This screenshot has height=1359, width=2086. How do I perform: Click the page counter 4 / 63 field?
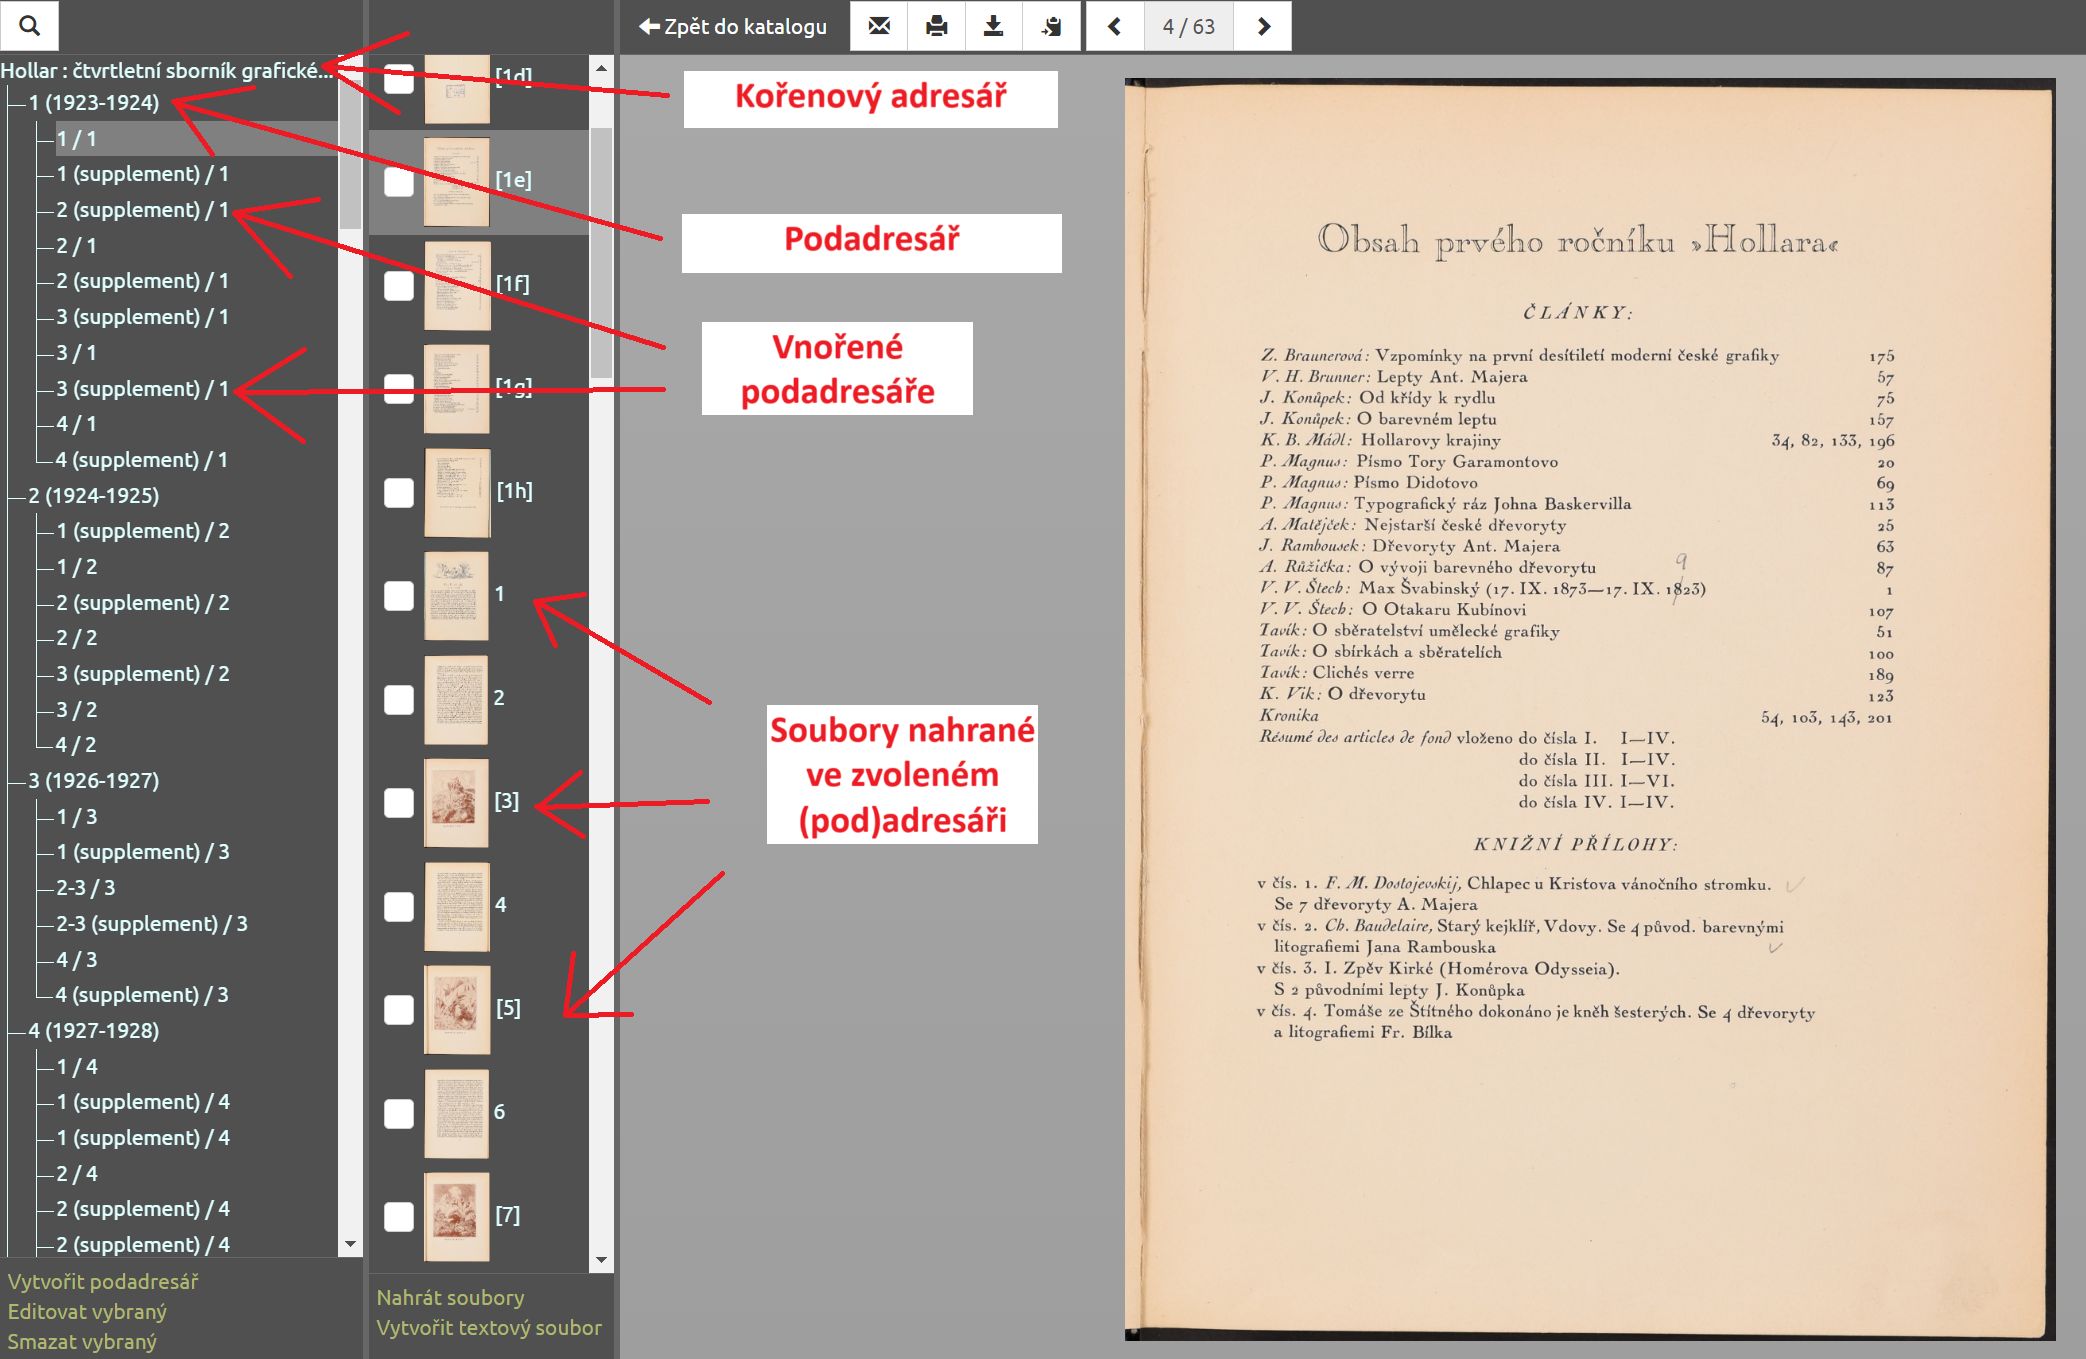(1189, 26)
